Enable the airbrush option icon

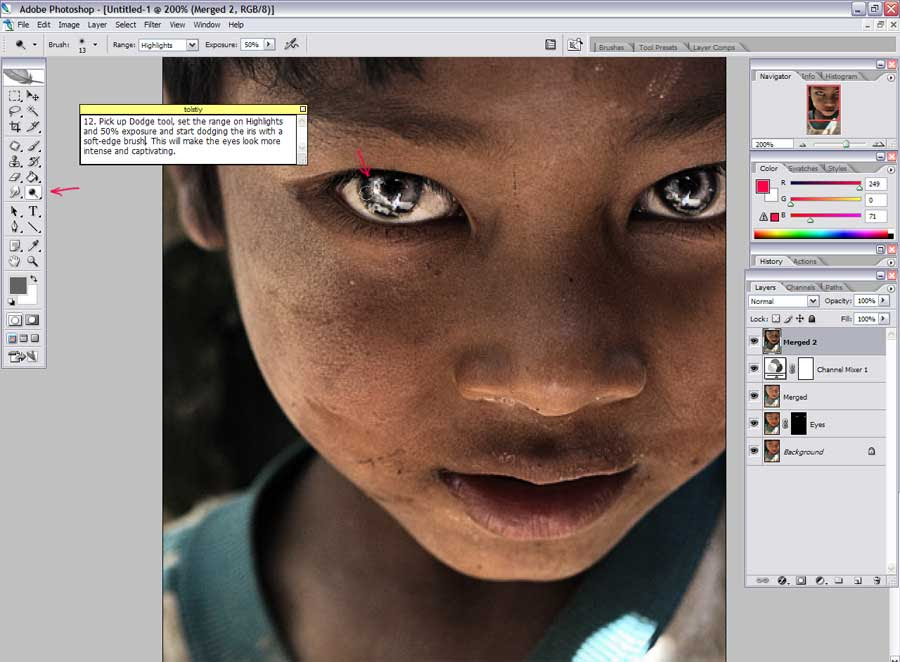tap(292, 44)
